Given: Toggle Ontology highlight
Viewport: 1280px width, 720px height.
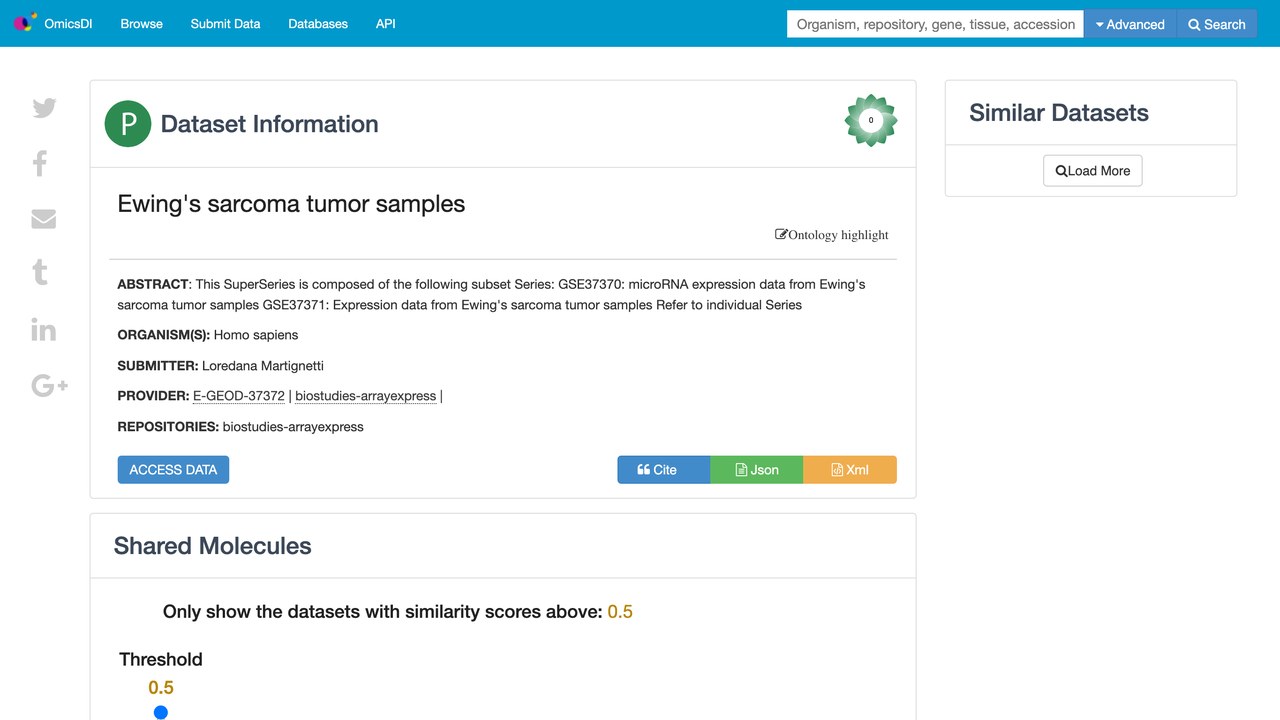Looking at the screenshot, I should 832,235.
